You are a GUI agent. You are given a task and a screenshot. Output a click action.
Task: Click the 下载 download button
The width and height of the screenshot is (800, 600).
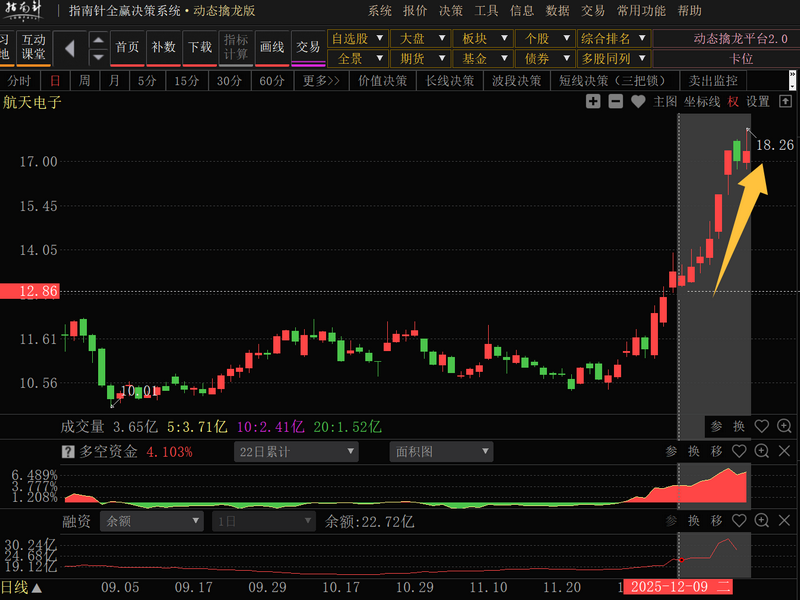point(199,47)
